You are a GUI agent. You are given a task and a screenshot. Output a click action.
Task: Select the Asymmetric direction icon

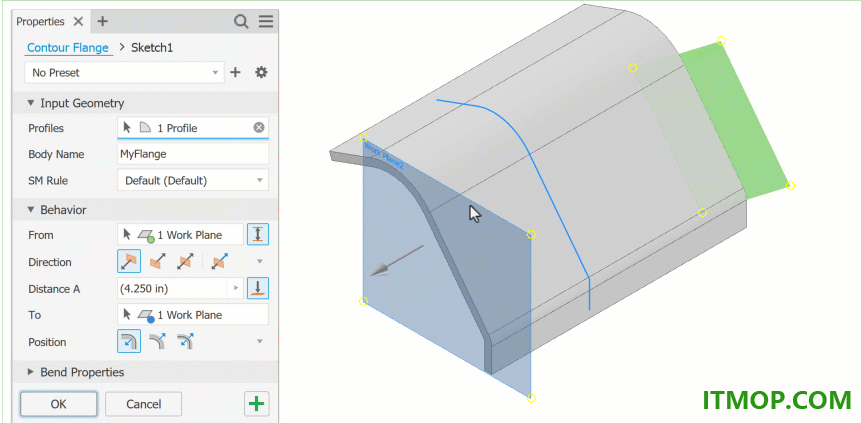[x=219, y=262]
